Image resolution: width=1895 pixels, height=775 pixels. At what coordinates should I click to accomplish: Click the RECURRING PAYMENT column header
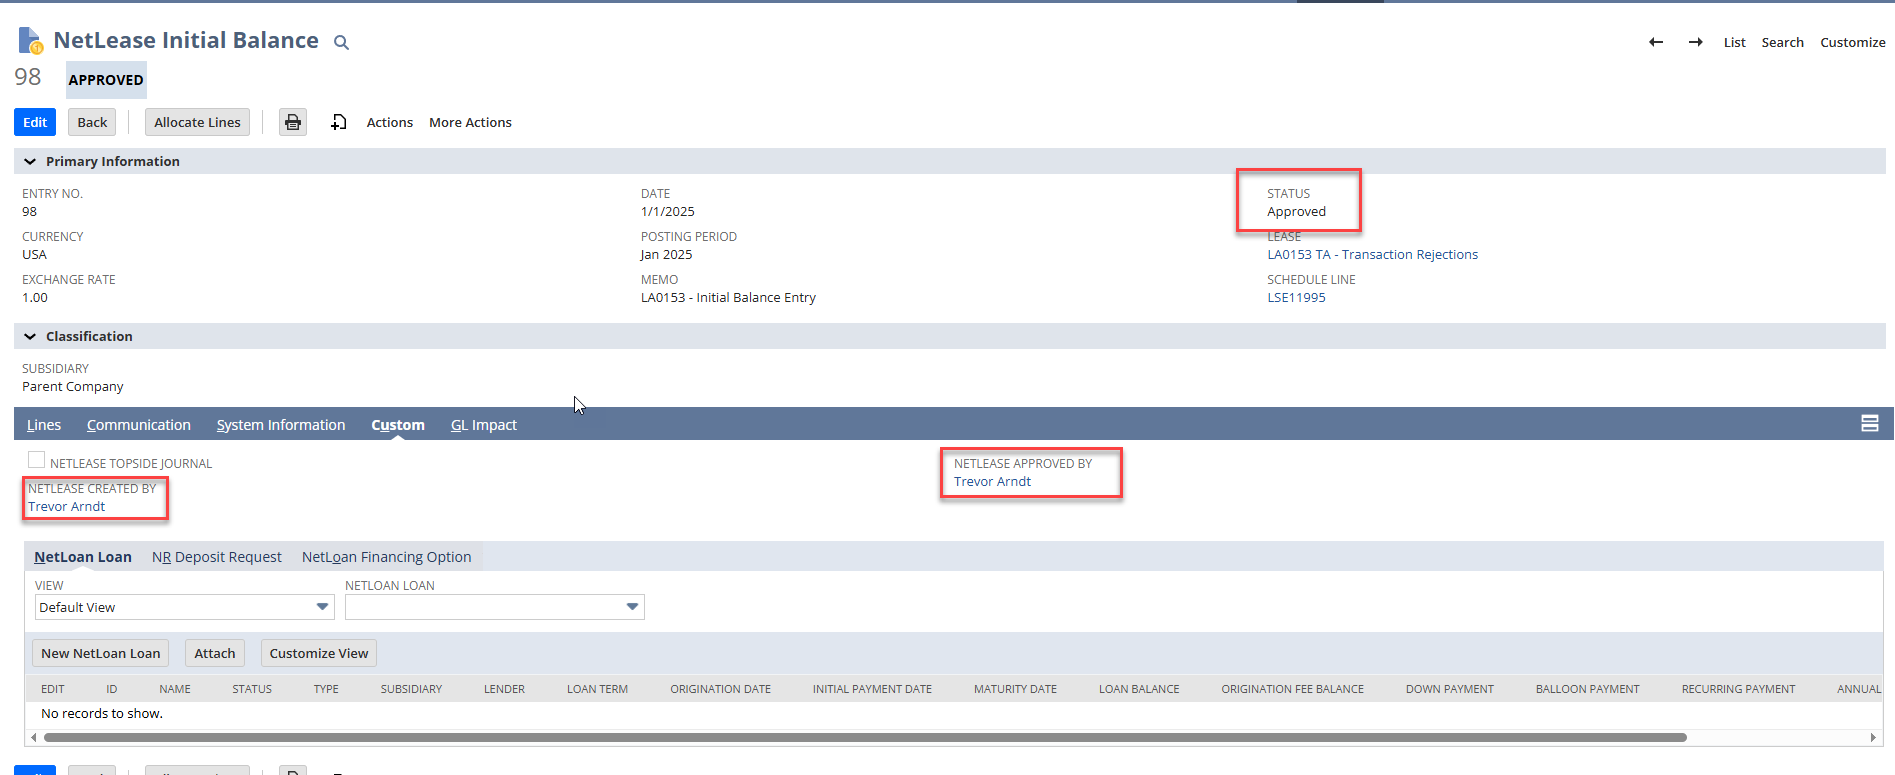pos(1738,689)
